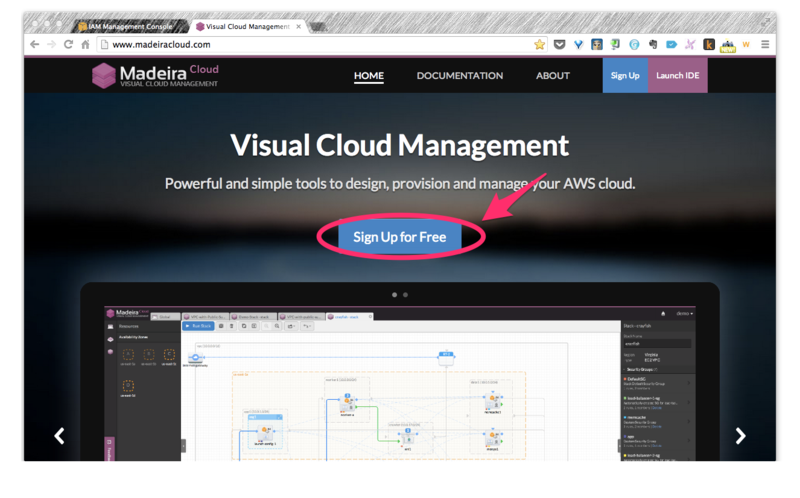
Task: Click the IDE screenshot in the carousel
Action: pyautogui.click(x=399, y=384)
